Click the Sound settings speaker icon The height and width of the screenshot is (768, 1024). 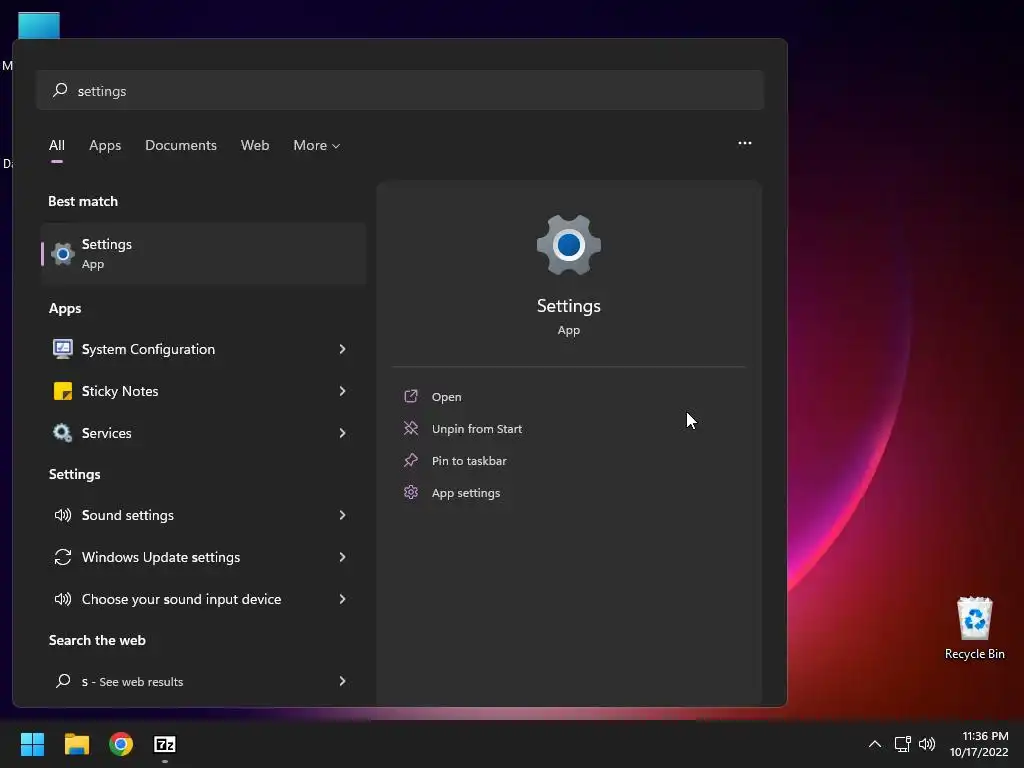coord(63,515)
